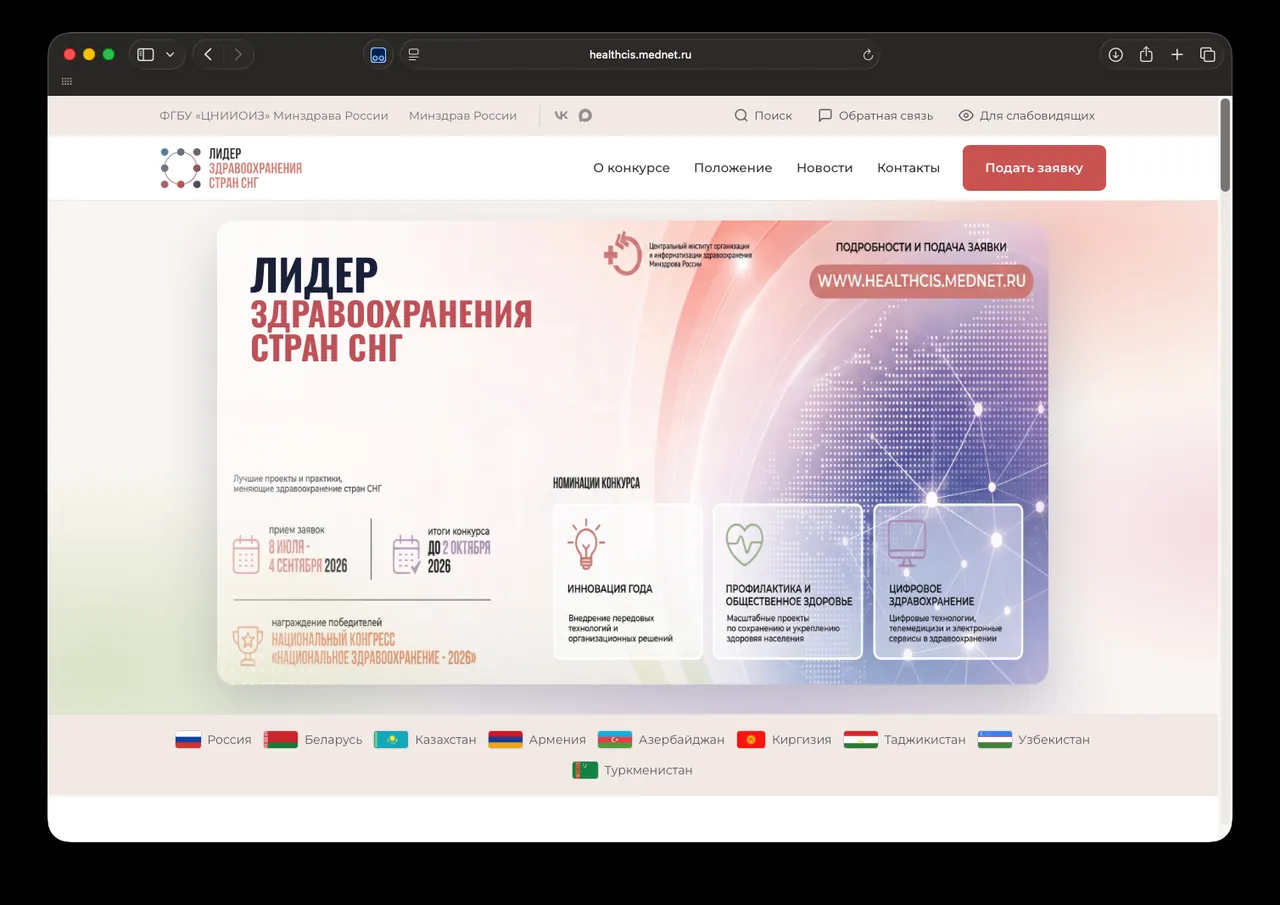1280x905 pixels.
Task: Click the main contest banner image
Action: [633, 452]
